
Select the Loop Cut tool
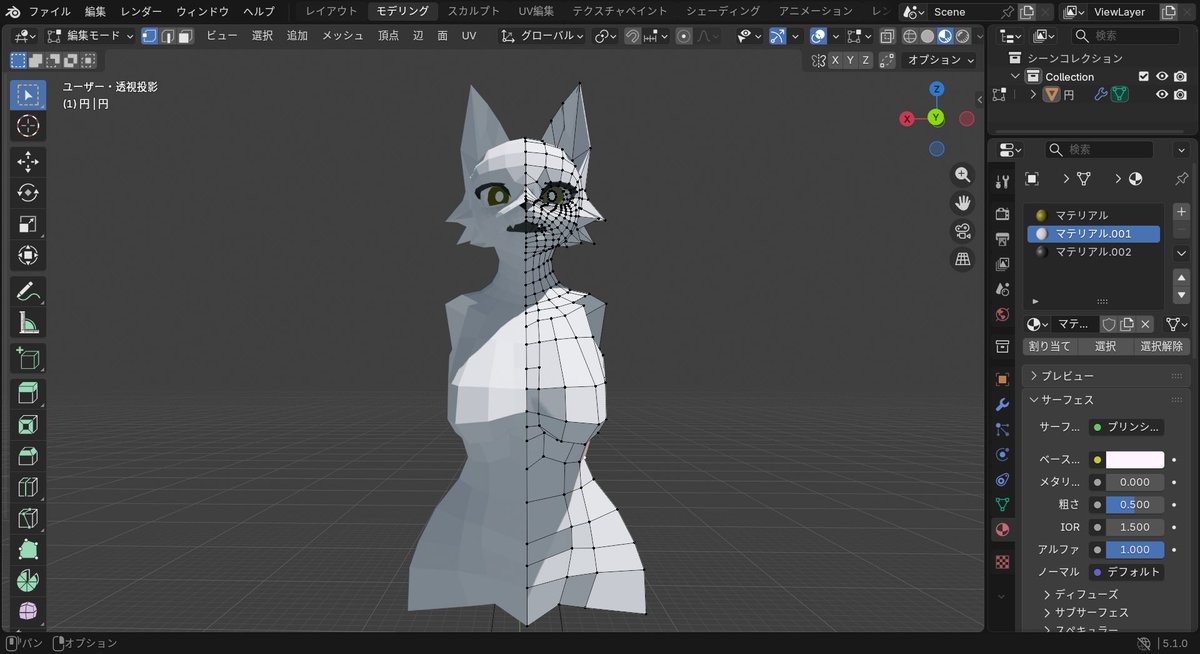(28, 487)
